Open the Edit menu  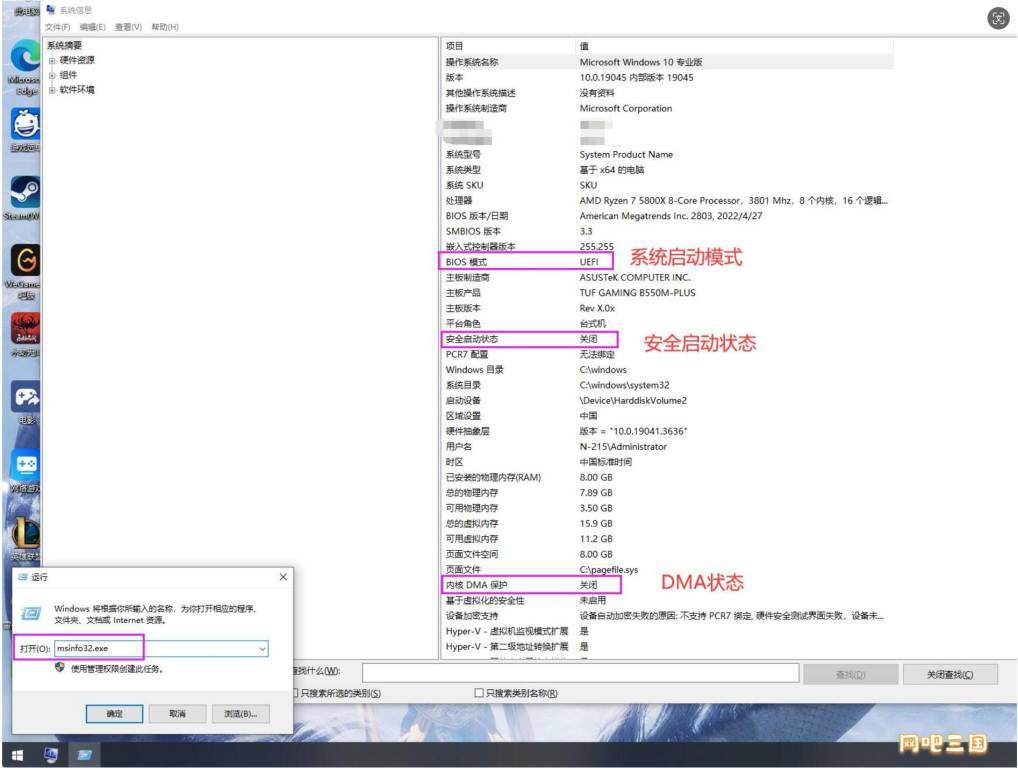pos(92,27)
